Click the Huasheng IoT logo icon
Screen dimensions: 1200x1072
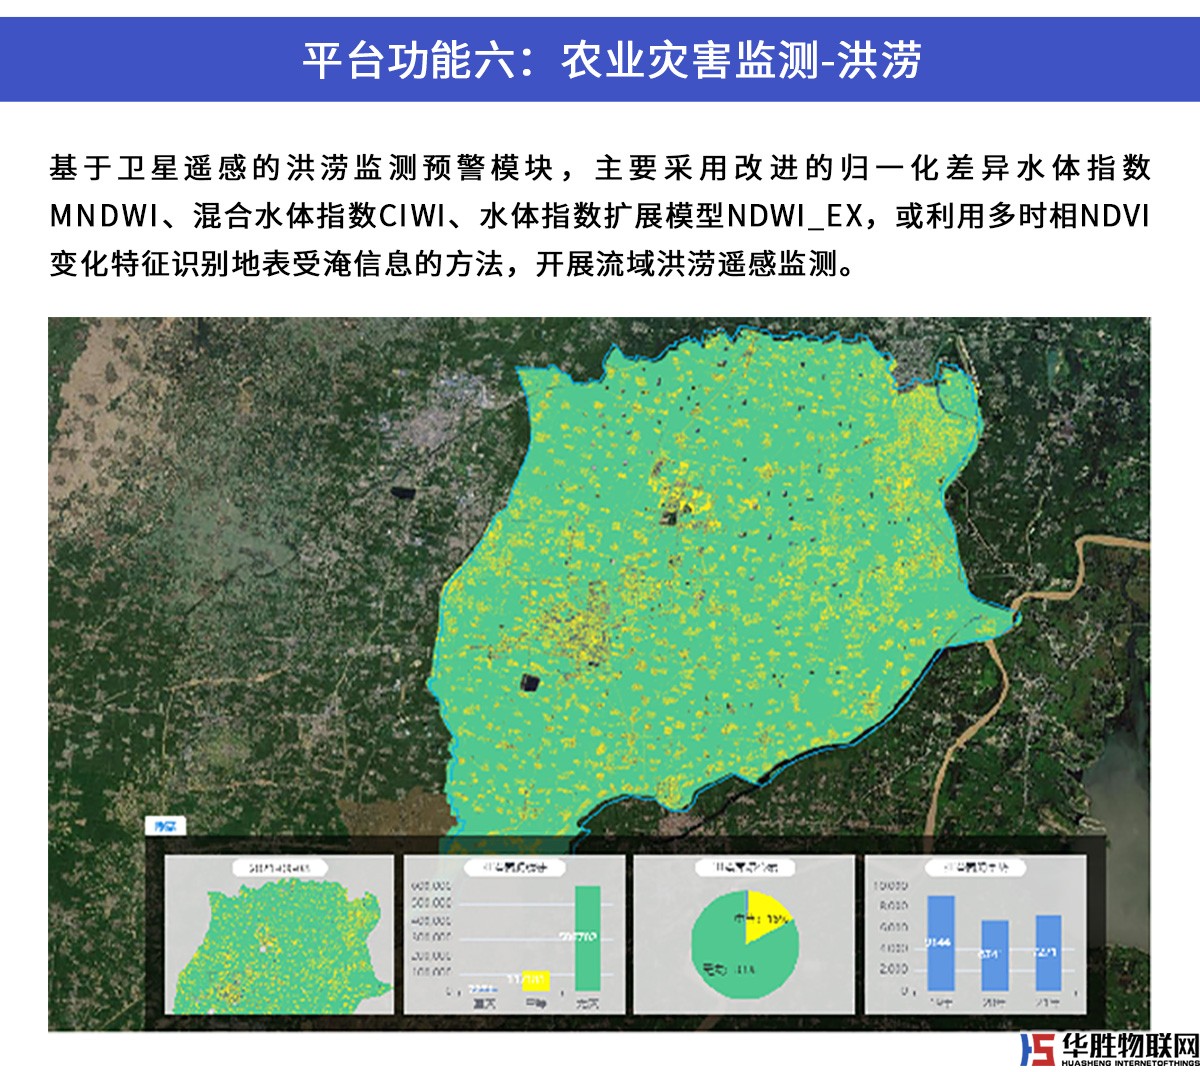tap(1036, 1048)
